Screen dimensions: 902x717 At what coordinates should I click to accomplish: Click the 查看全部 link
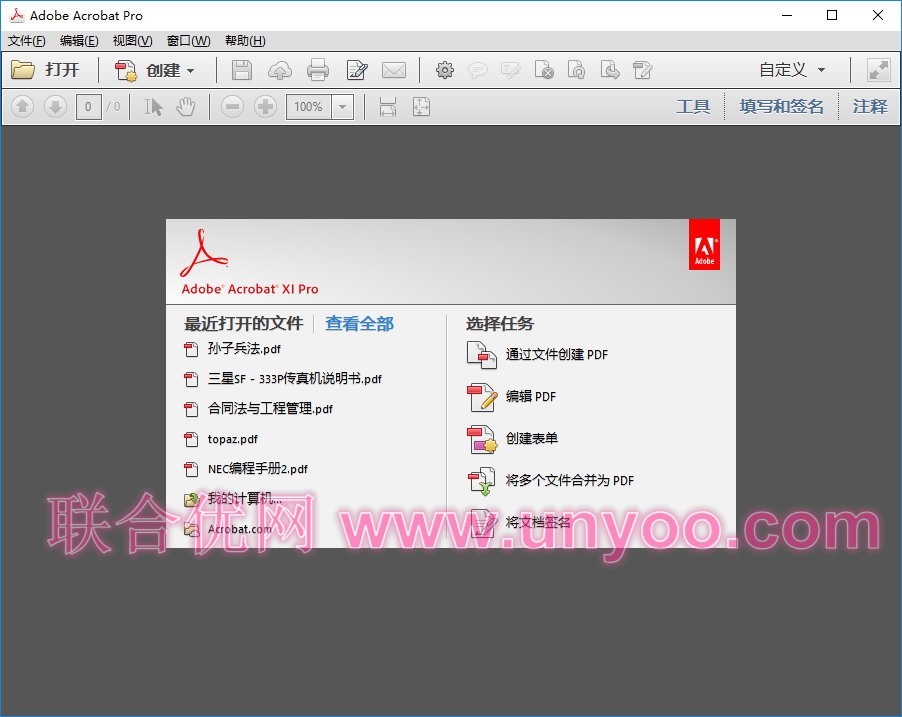(360, 324)
